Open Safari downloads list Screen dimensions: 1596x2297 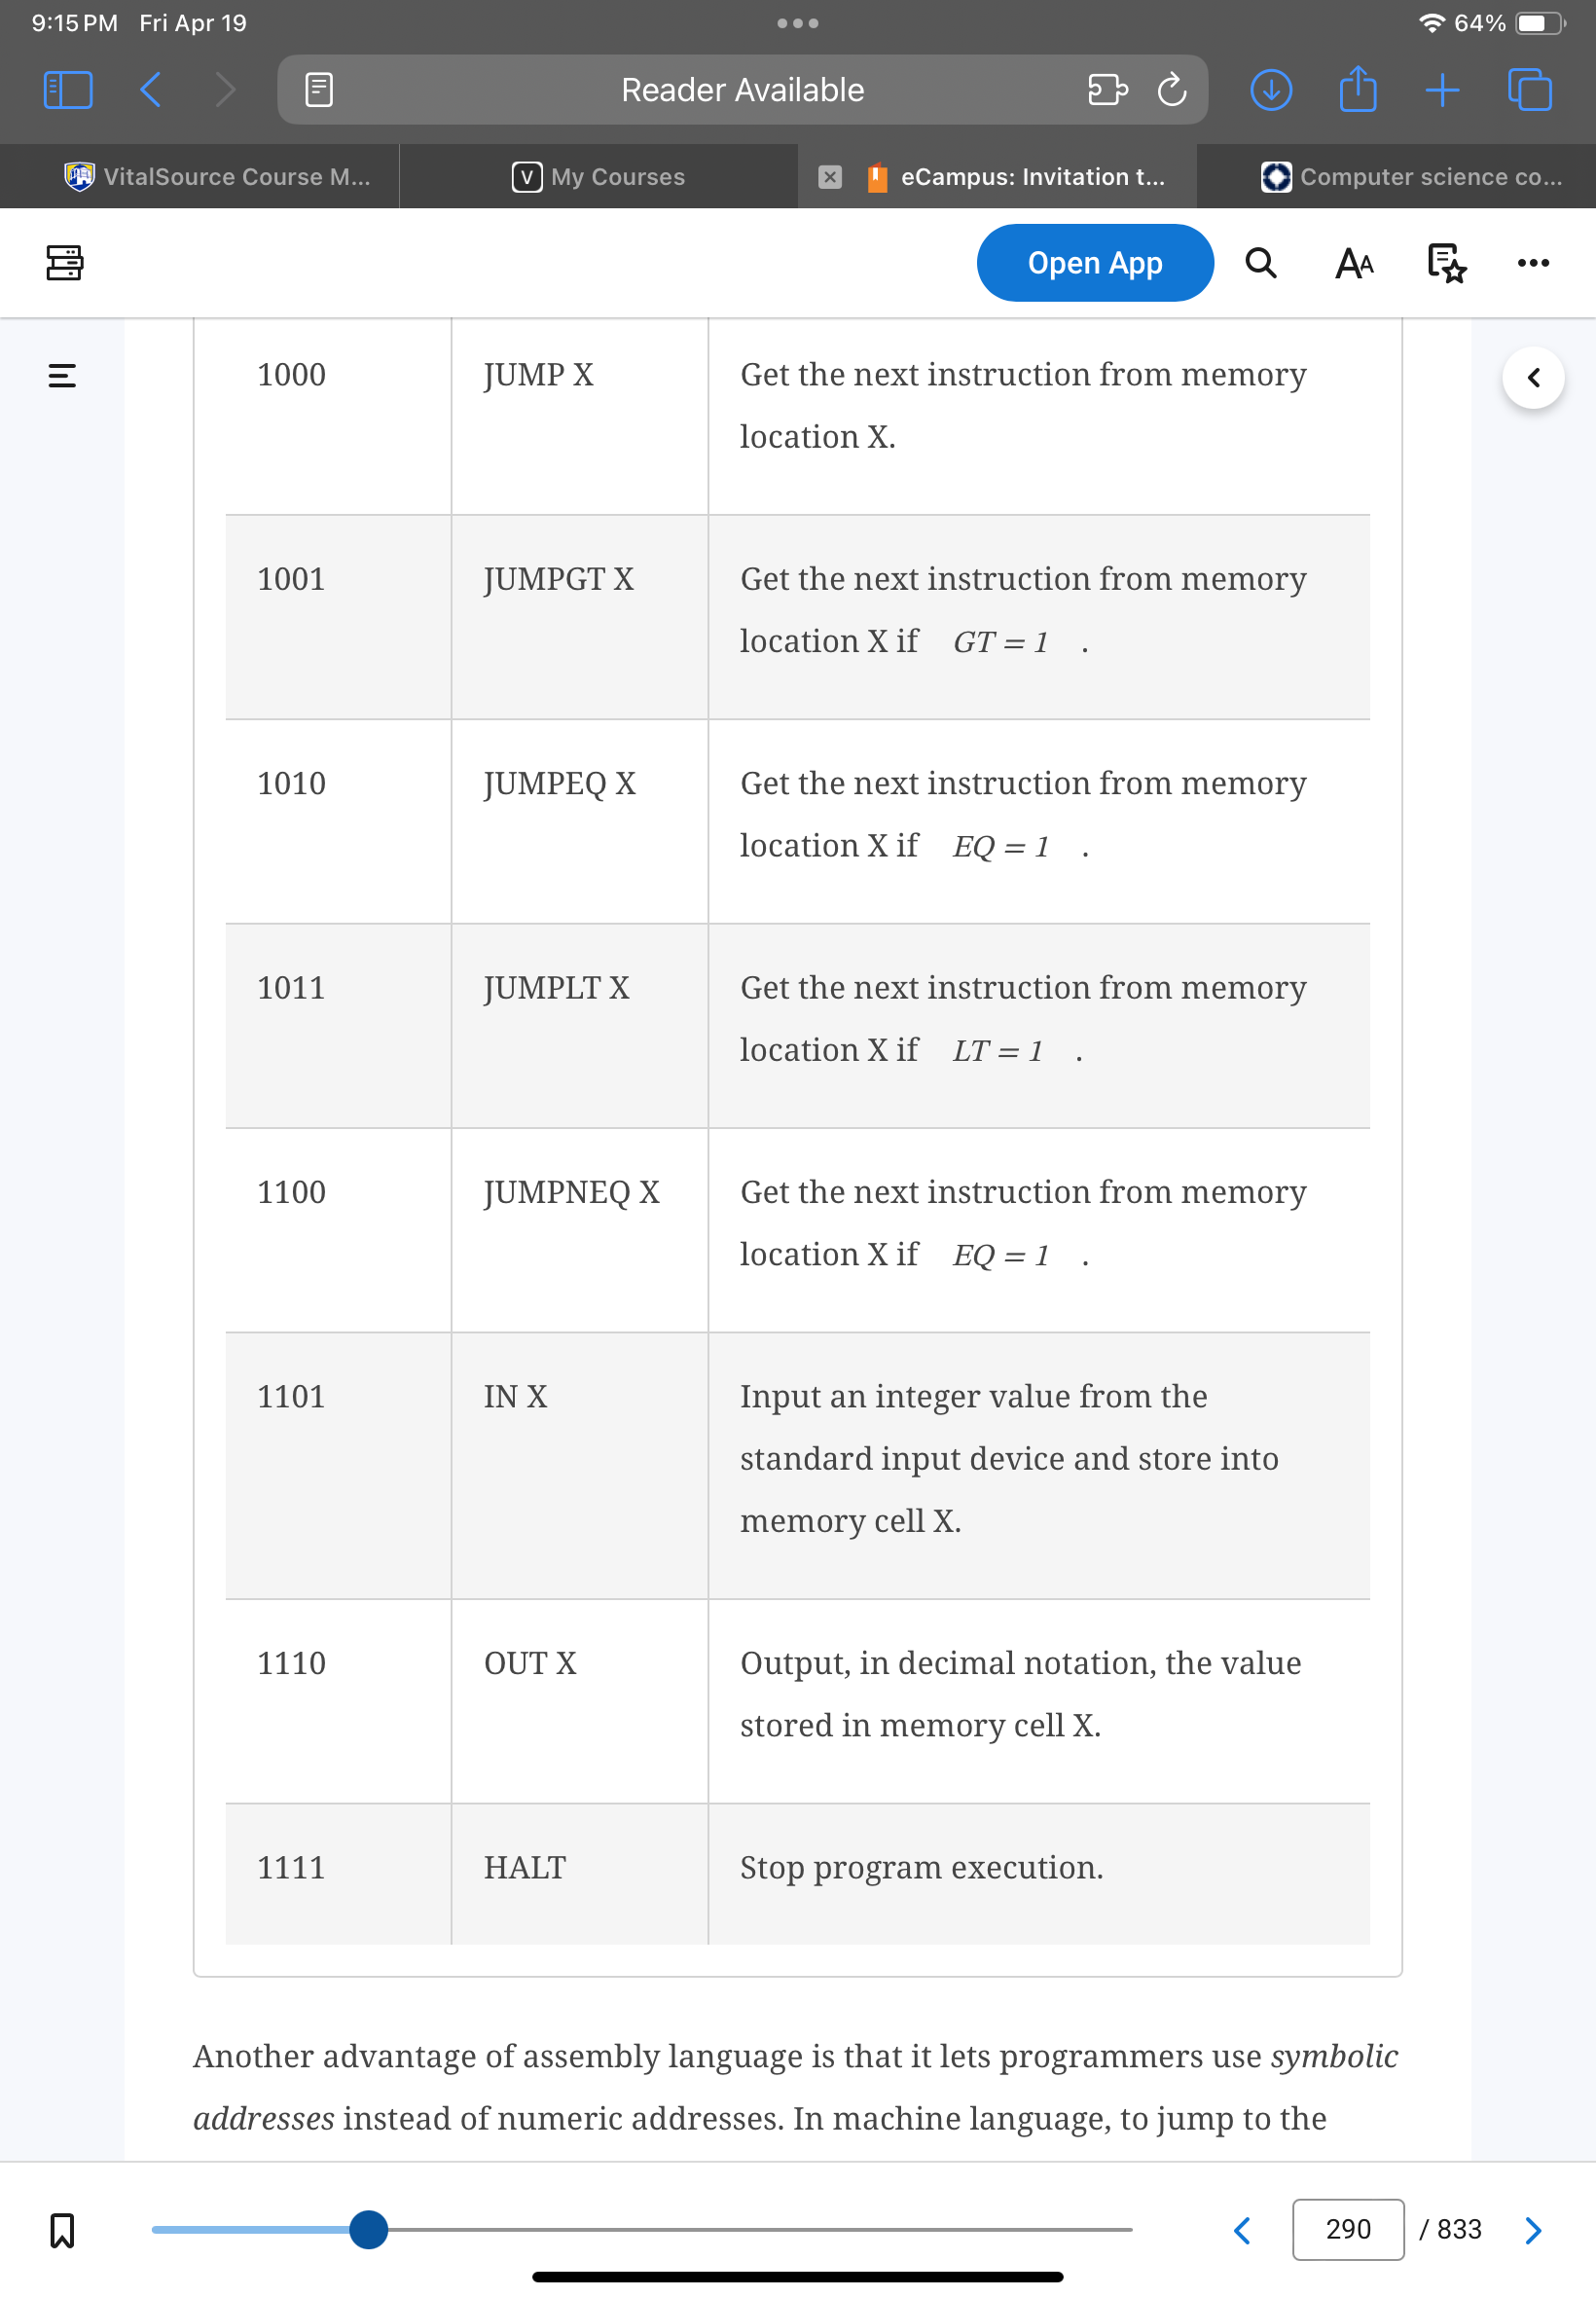pos(1270,90)
